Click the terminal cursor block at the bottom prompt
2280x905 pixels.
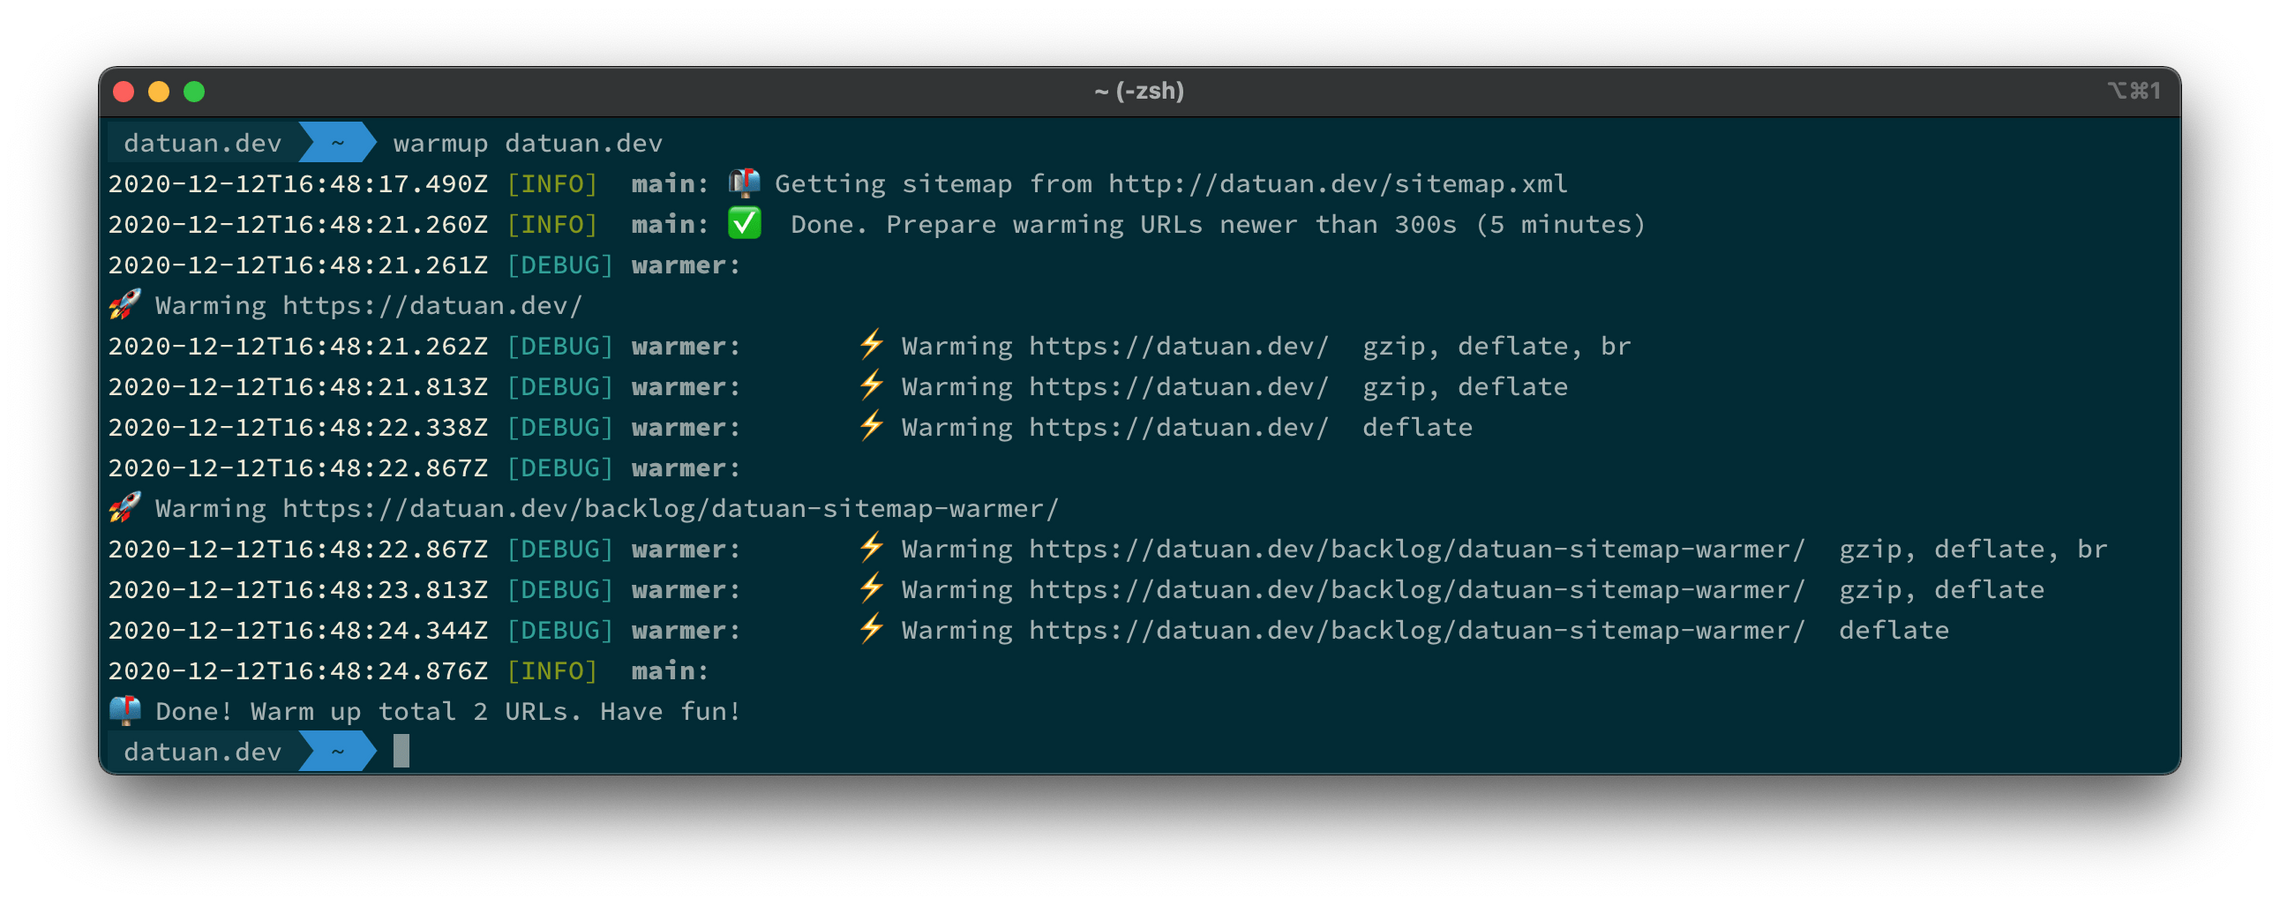point(401,751)
